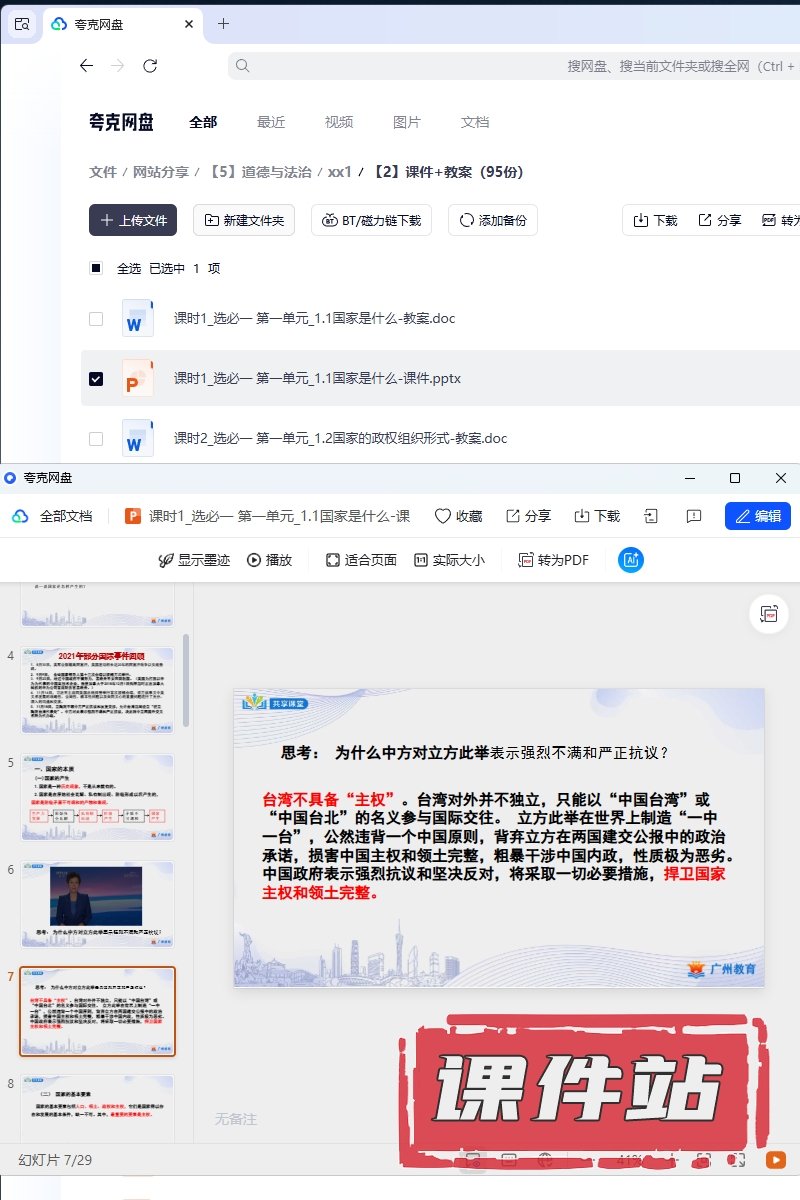Click the 上传文件 upload button
The height and width of the screenshot is (1200, 800).
tap(133, 220)
